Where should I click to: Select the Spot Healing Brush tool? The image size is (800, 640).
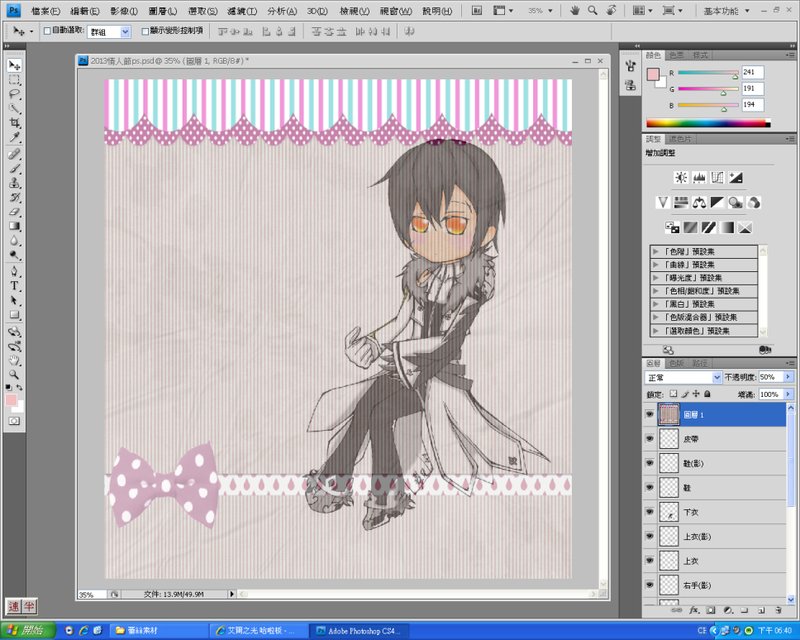pyautogui.click(x=14, y=154)
